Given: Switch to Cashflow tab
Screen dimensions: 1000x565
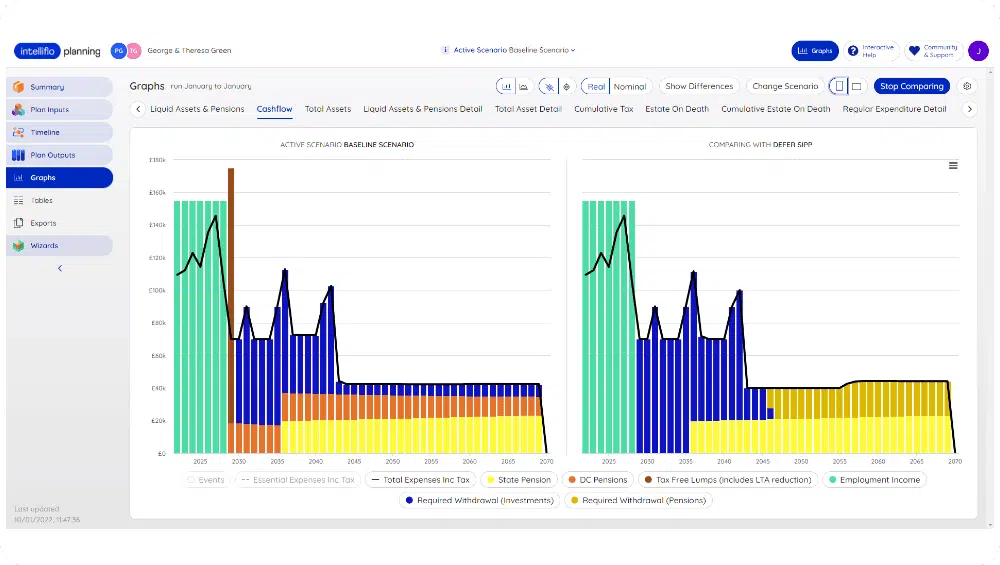Looking at the screenshot, I should pyautogui.click(x=274, y=109).
